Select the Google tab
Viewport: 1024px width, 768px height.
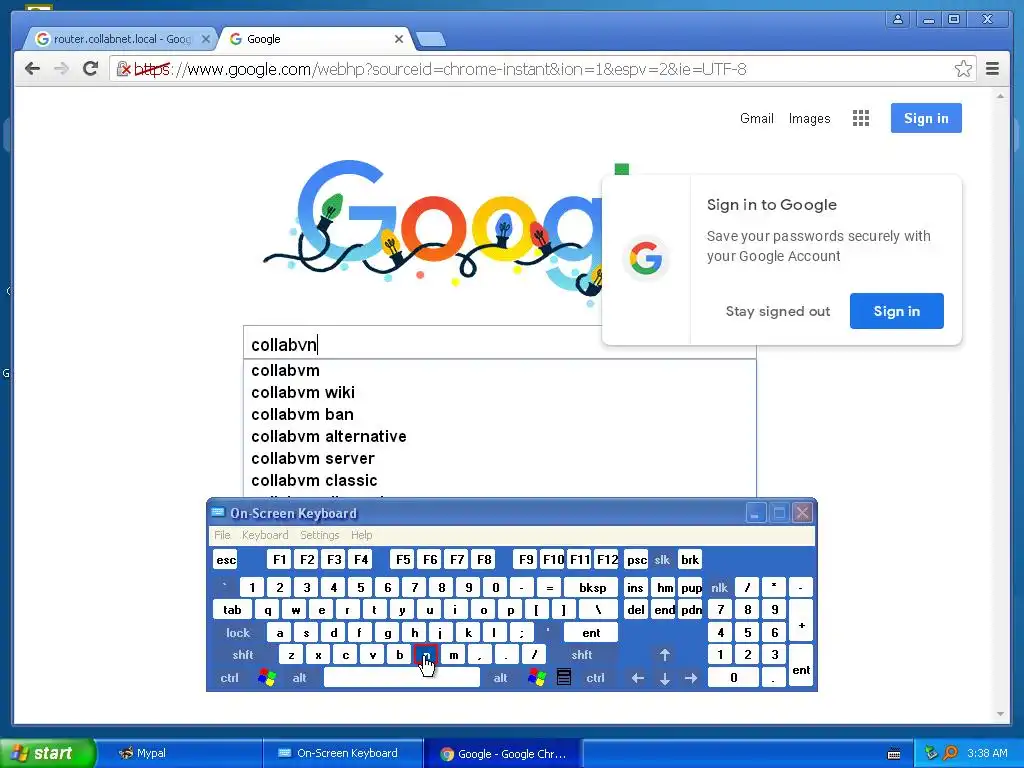313,39
